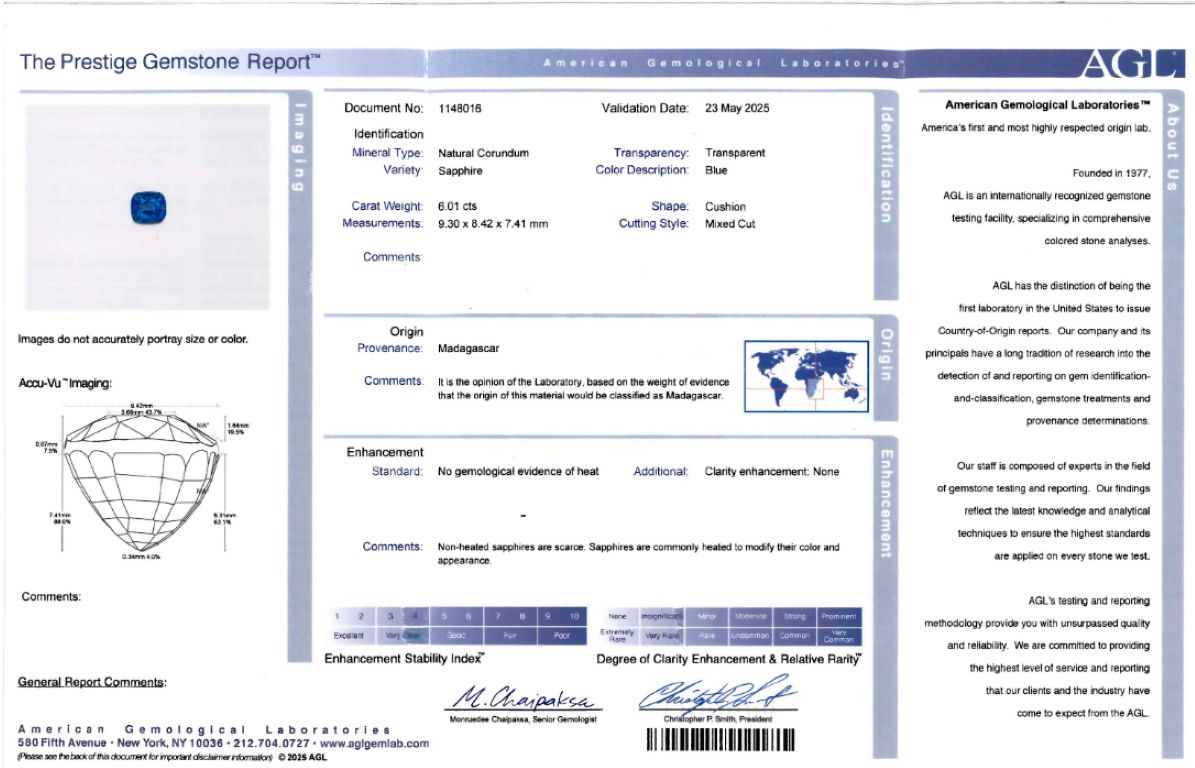This screenshot has height=768, width=1195.
Task: Click 'Monruedee Chaipaksa, Senior Gemologist' caption
Action: (523, 719)
